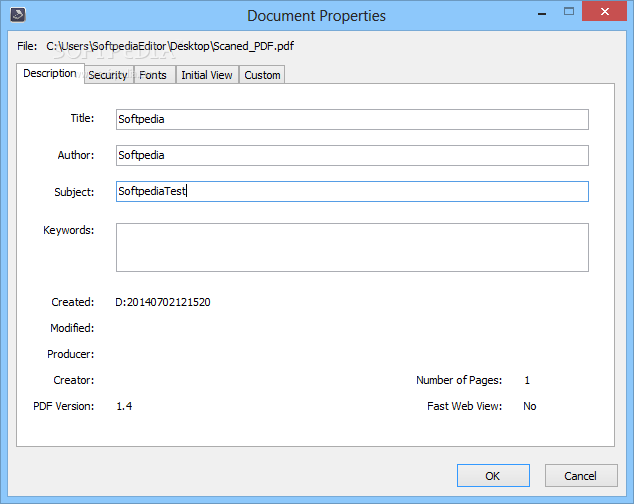Open the Custom tab
Screen dimensions: 634x504
point(262,75)
